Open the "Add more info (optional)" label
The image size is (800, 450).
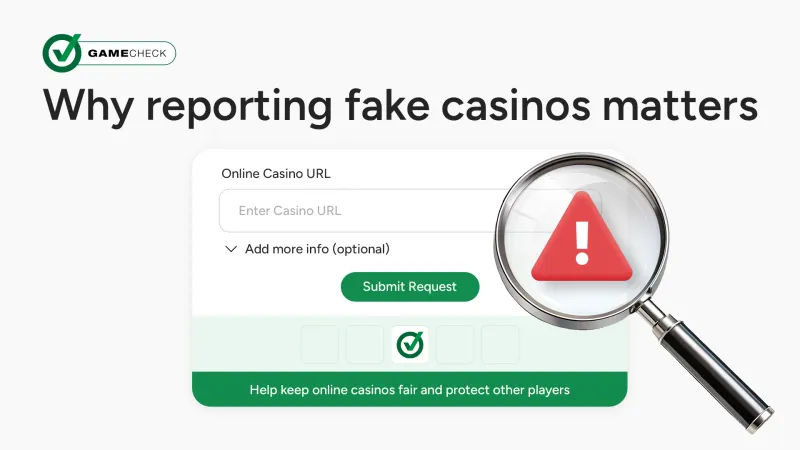[317, 249]
